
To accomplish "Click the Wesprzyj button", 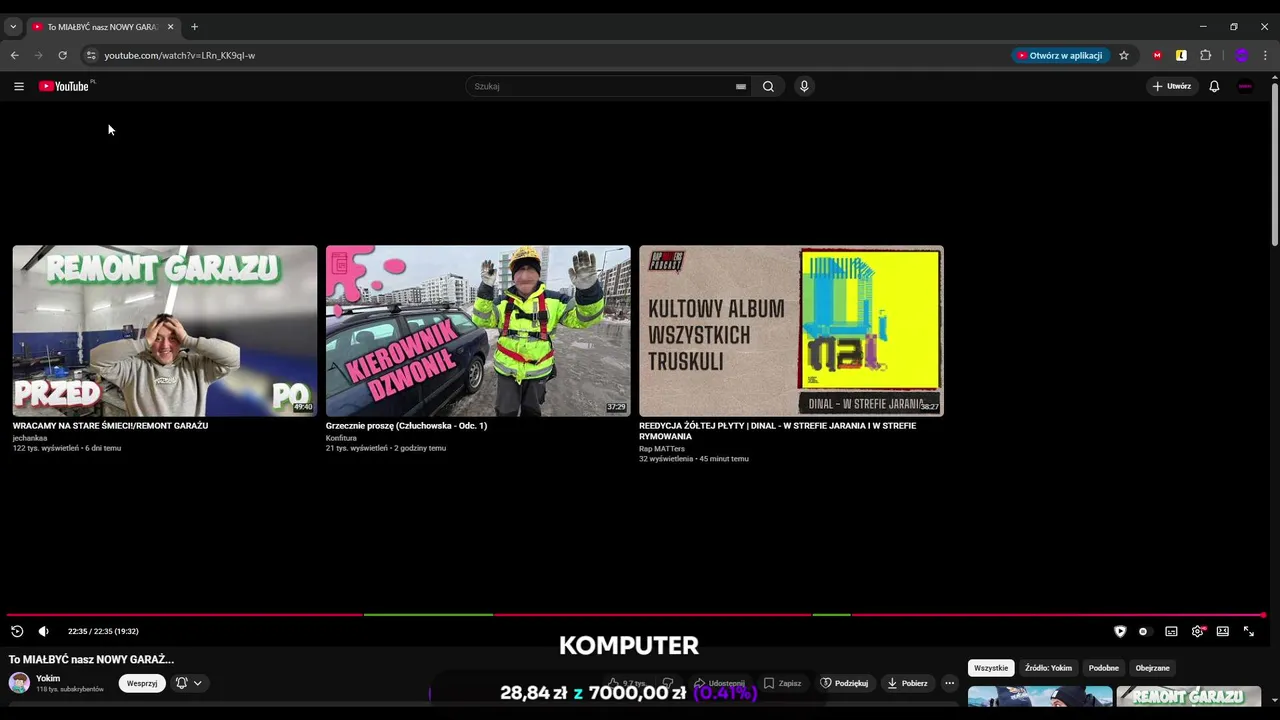I will point(142,683).
